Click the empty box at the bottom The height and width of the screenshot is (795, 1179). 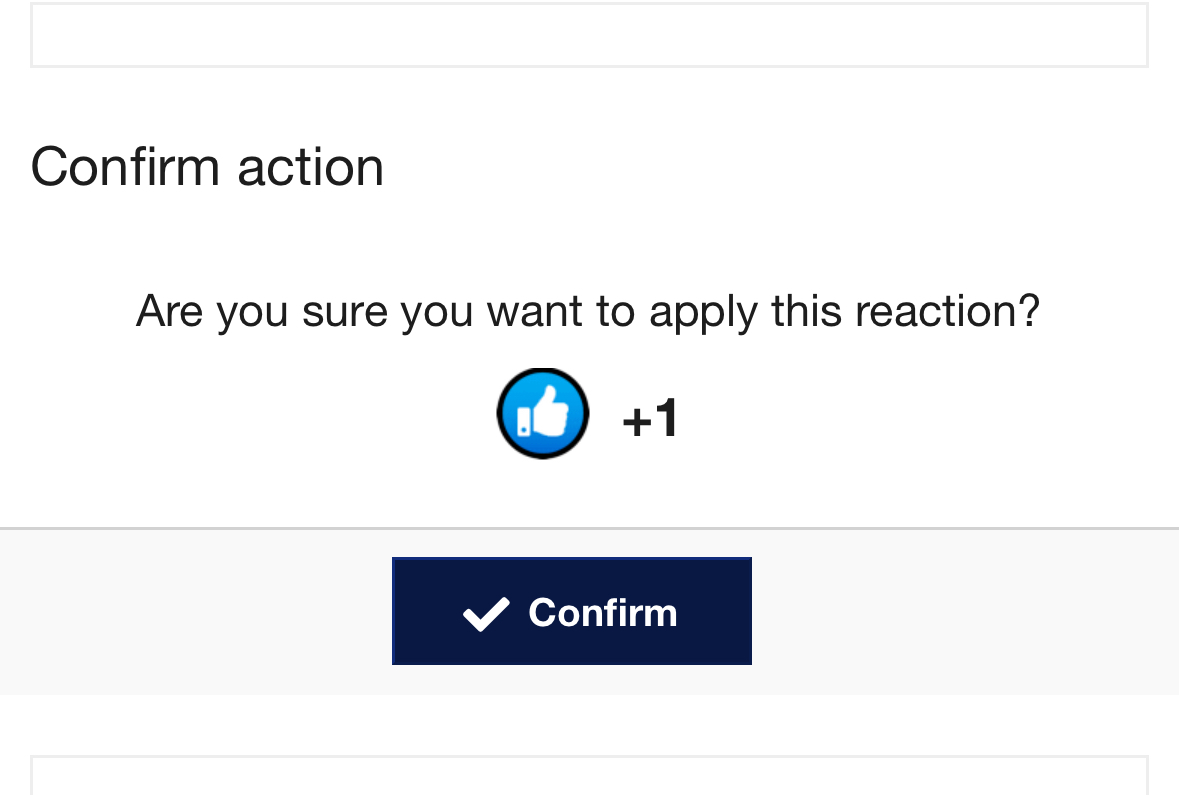pyautogui.click(x=589, y=776)
